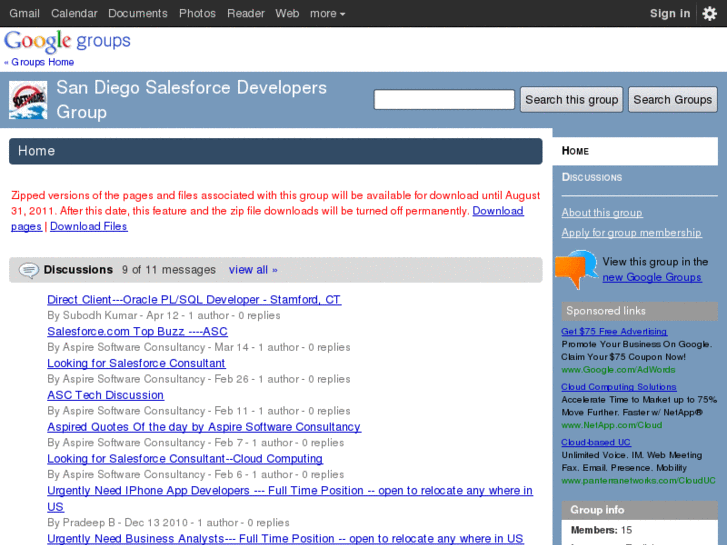Click www.NetApp.com/Cloud URL
727x545 pixels.
(612, 425)
